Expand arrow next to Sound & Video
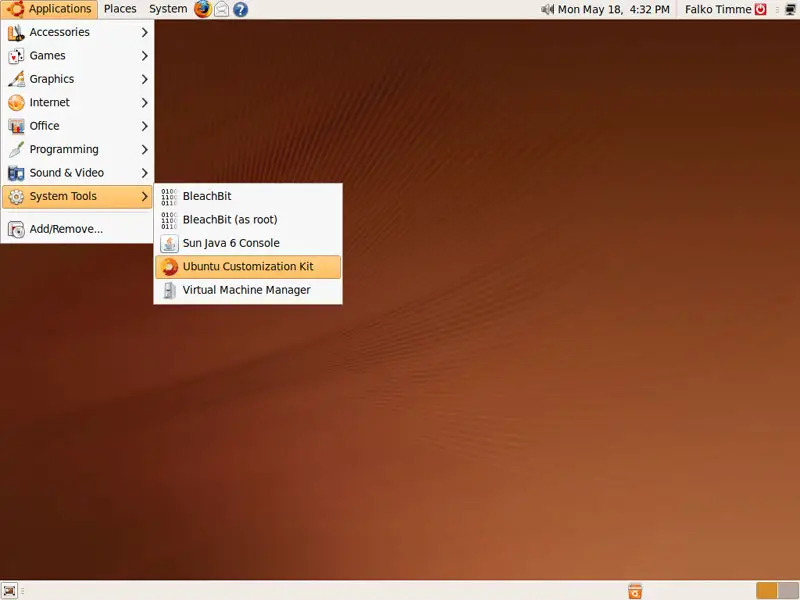This screenshot has height=600, width=800. click(144, 173)
